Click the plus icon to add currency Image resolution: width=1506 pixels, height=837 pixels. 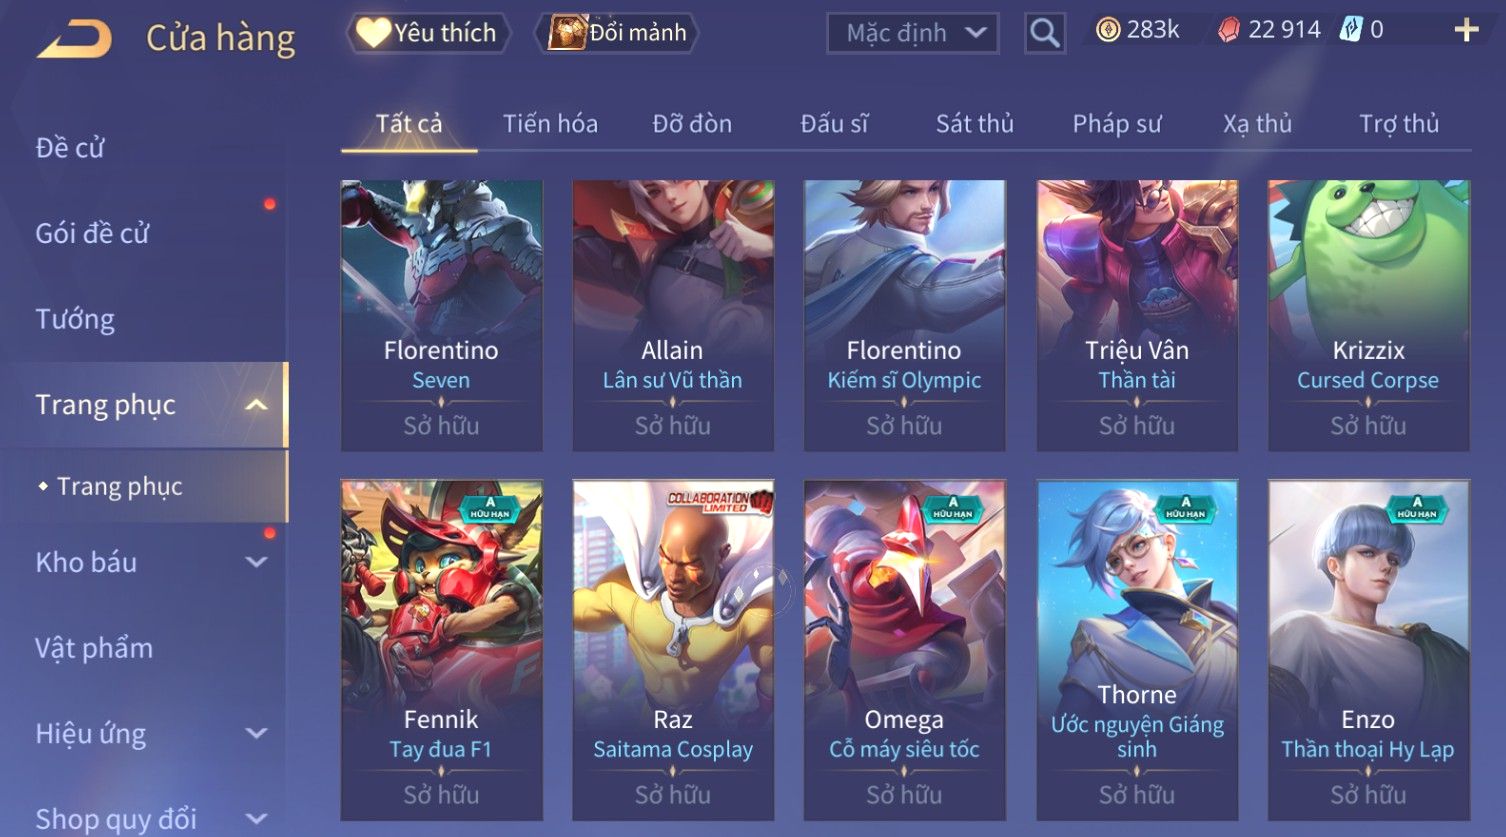(x=1466, y=30)
